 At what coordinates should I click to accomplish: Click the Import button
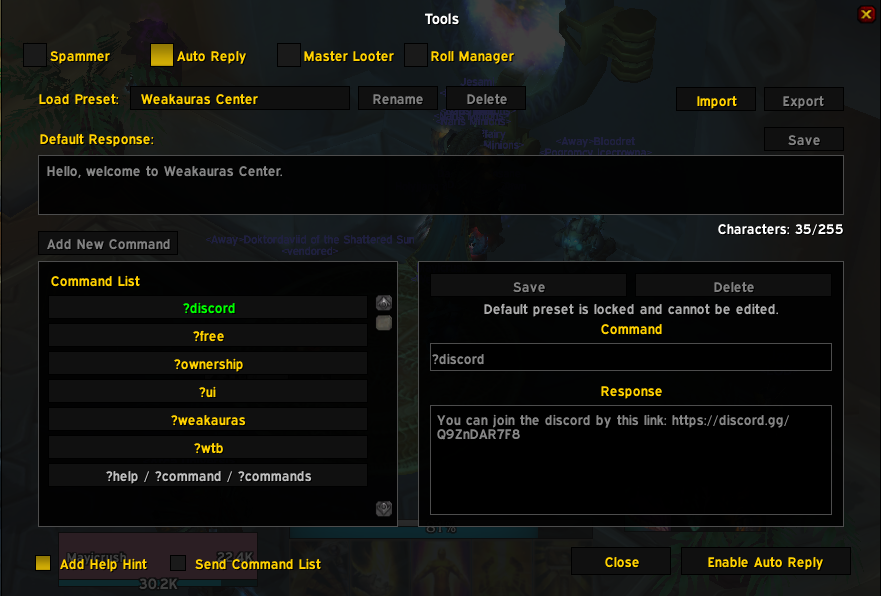(716, 100)
